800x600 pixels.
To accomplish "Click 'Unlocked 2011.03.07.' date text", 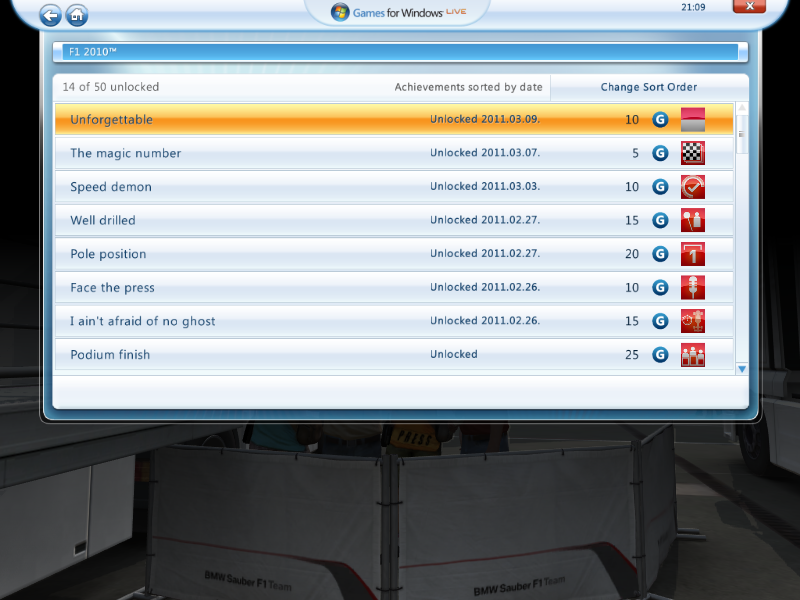I will 485,153.
